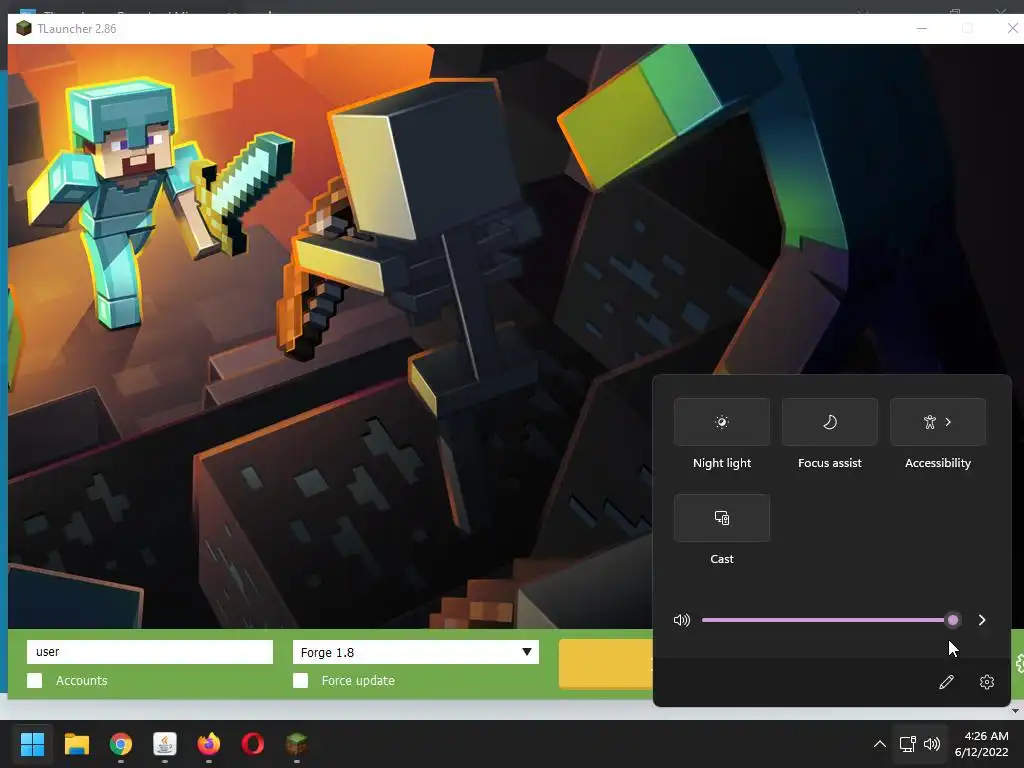Click the speaker icon in system tray
1024x768 pixels.
pos(932,744)
